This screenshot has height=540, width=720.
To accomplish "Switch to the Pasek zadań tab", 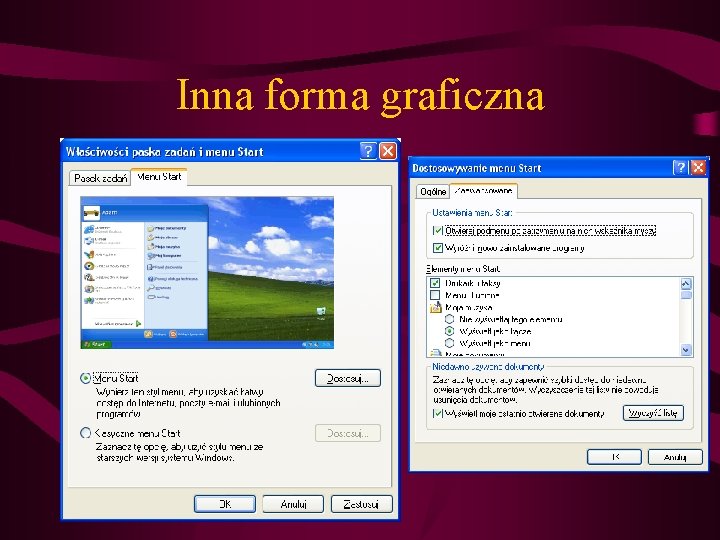I will [101, 178].
